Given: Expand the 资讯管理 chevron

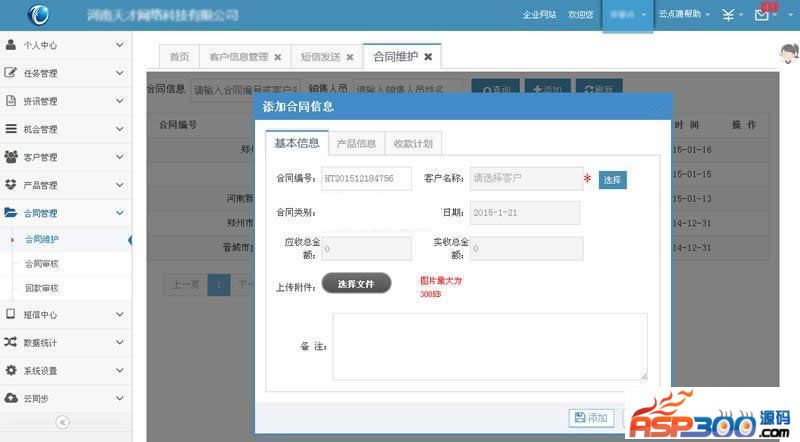Looking at the screenshot, I should [x=119, y=101].
